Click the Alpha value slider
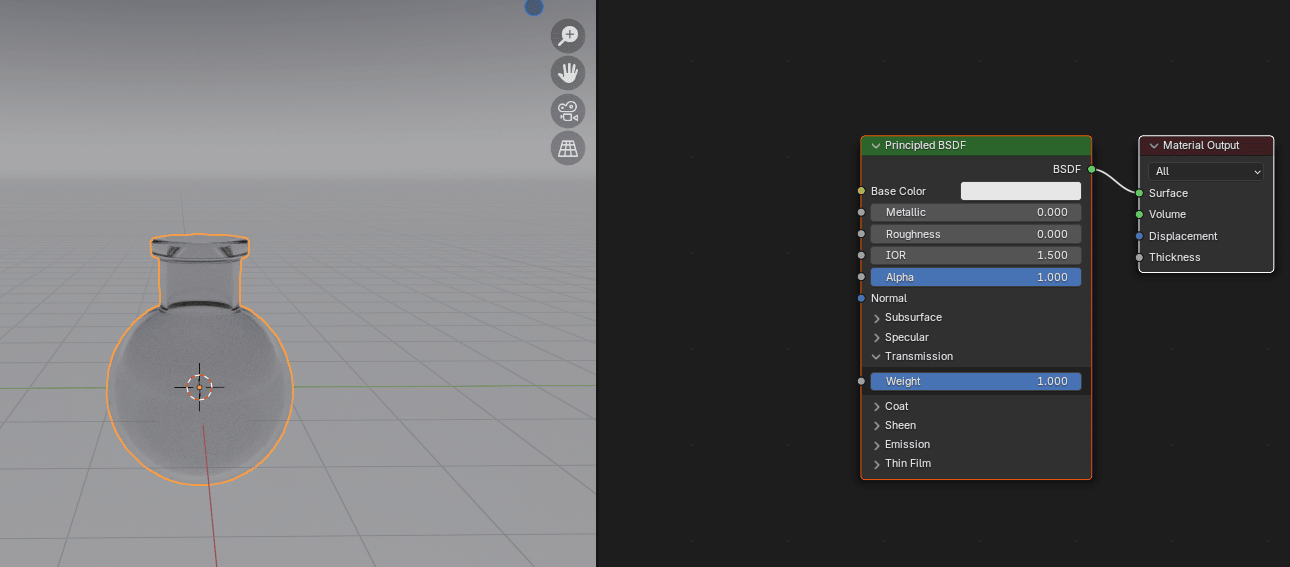Image resolution: width=1290 pixels, height=567 pixels. (975, 277)
